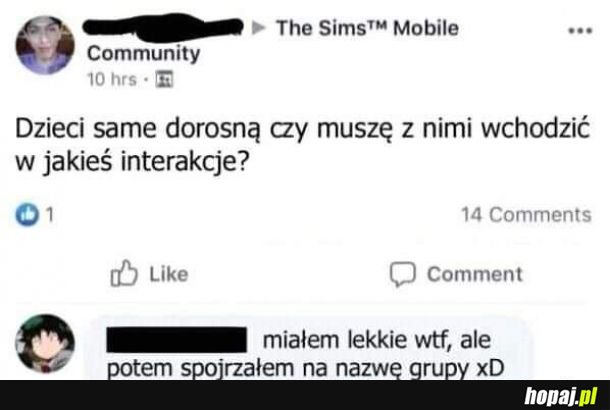Viewport: 610px width, 410px height.
Task: Open the commenter's anime avatar
Action: pyautogui.click(x=45, y=343)
